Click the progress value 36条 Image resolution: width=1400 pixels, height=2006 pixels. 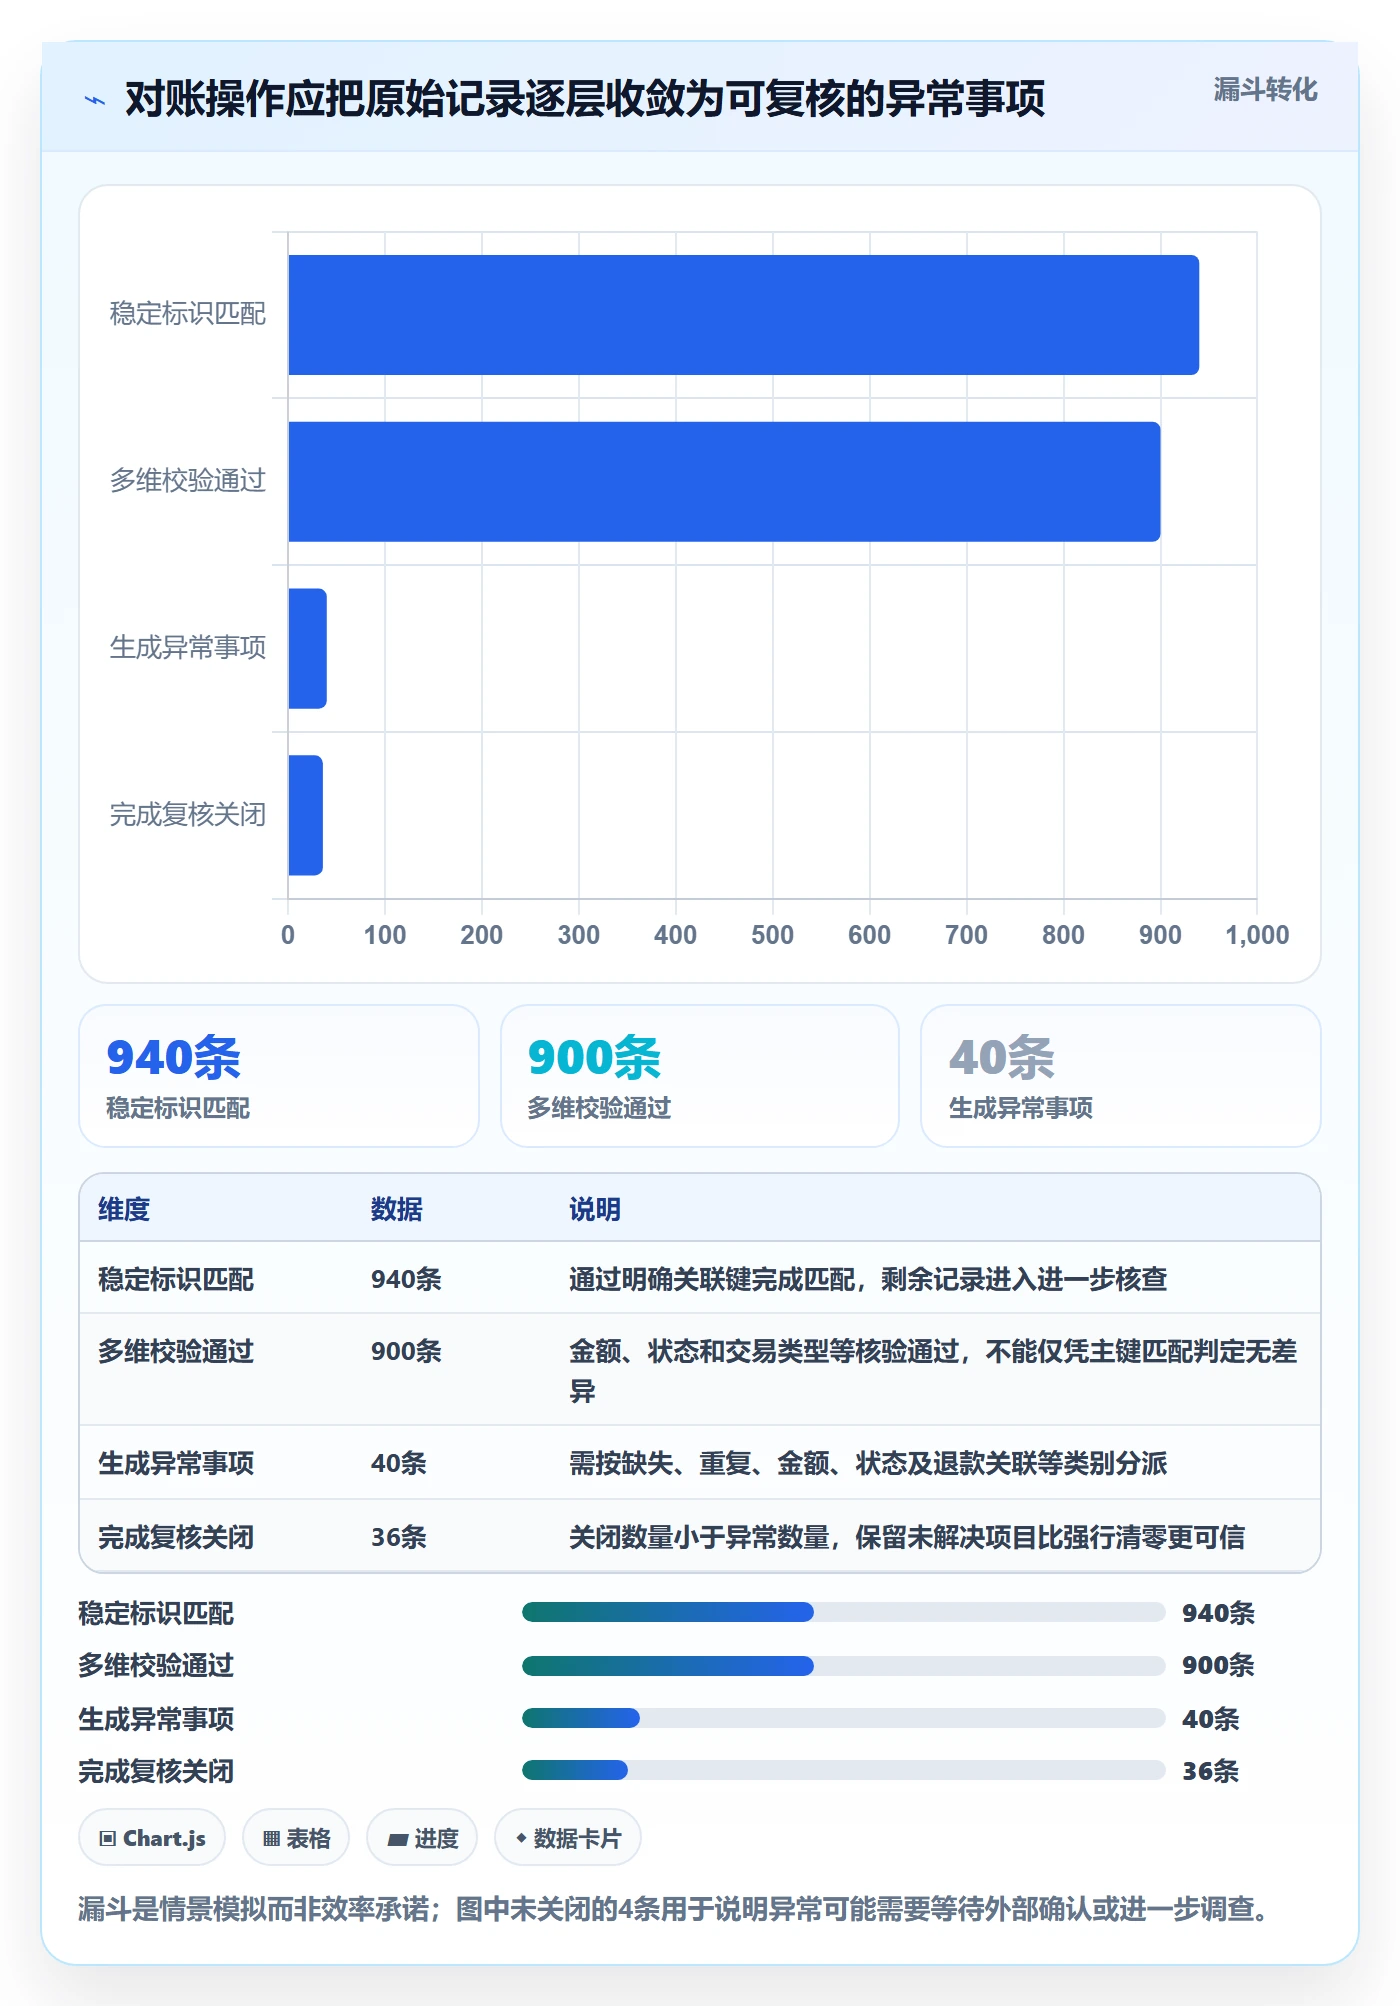(1211, 1771)
